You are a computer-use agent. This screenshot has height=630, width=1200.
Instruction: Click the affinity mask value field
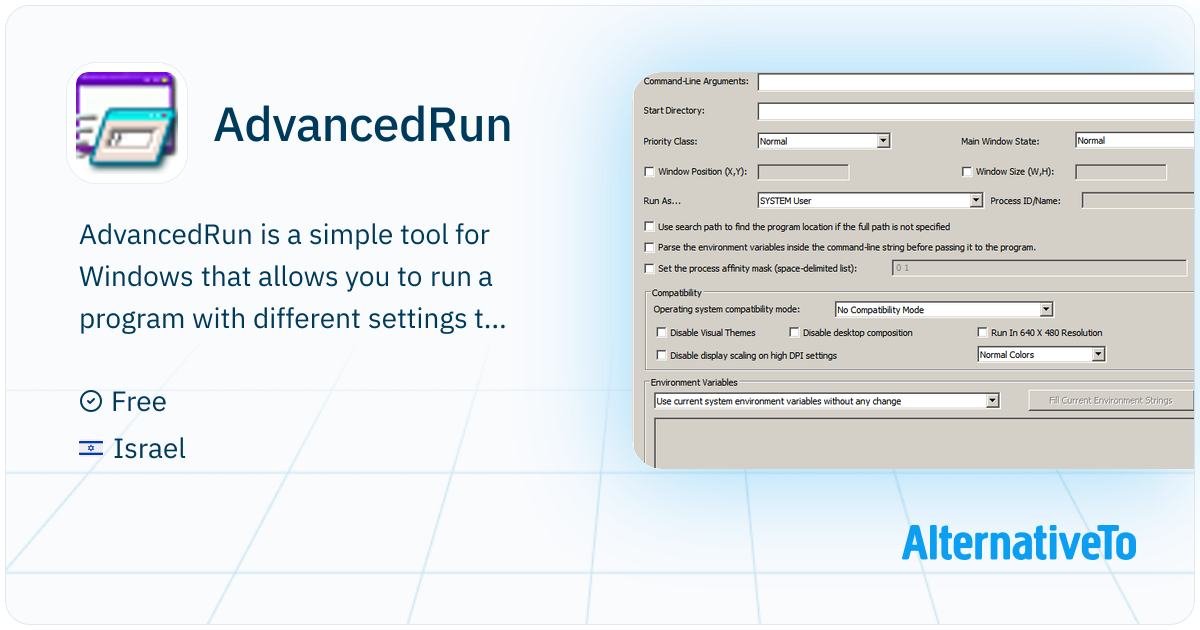(1039, 268)
